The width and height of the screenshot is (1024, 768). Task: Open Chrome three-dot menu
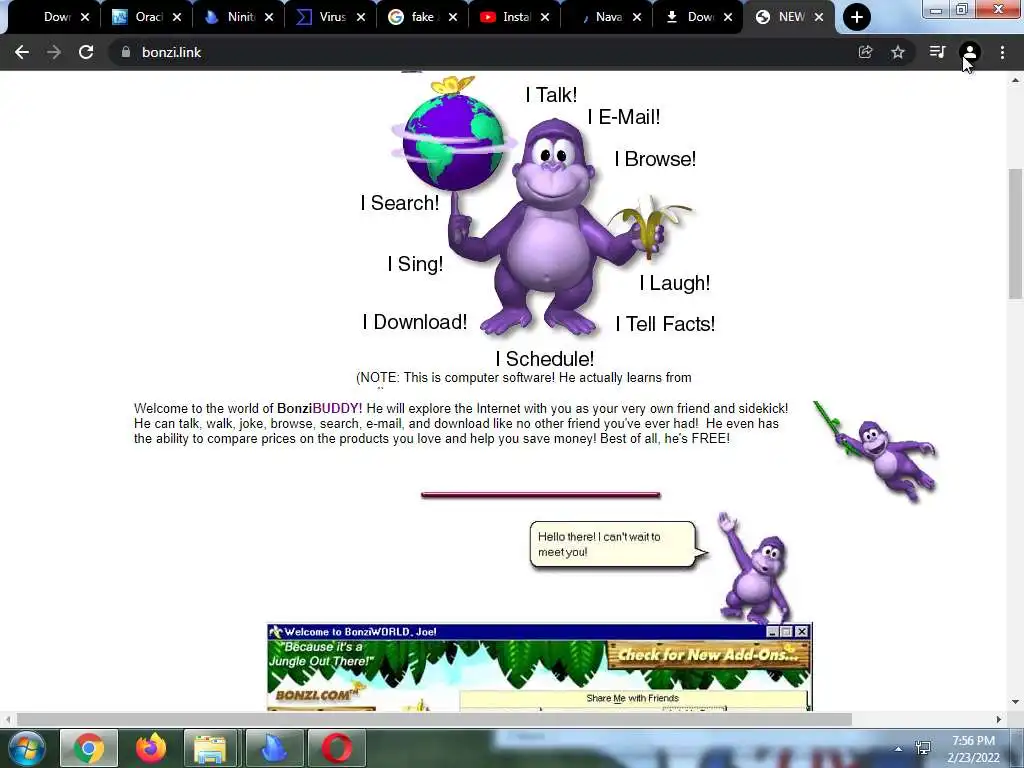click(1002, 52)
